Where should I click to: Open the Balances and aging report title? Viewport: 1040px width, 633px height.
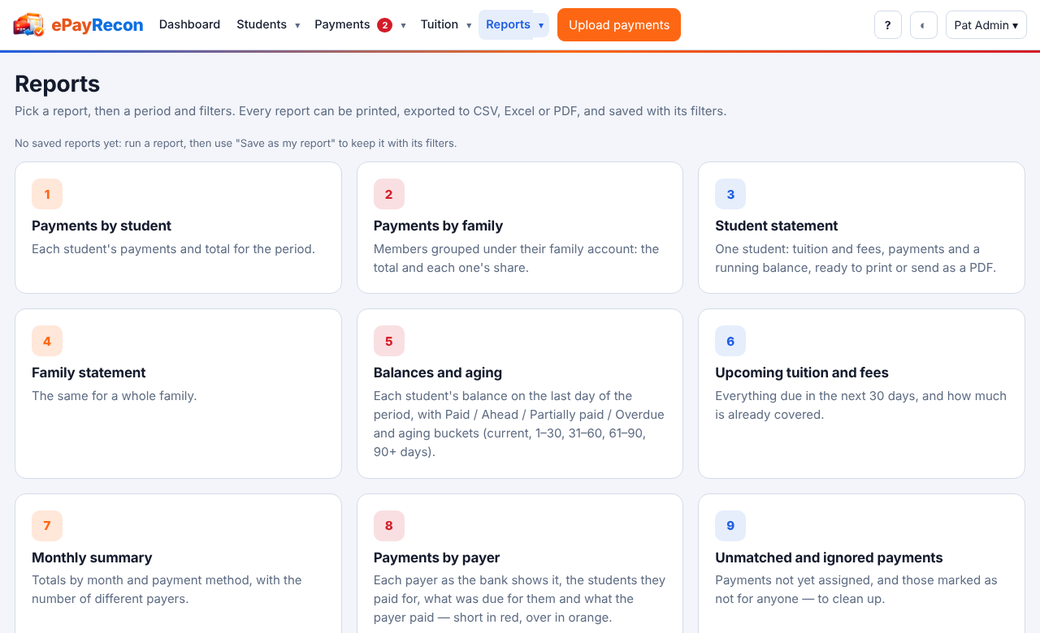[x=438, y=372]
